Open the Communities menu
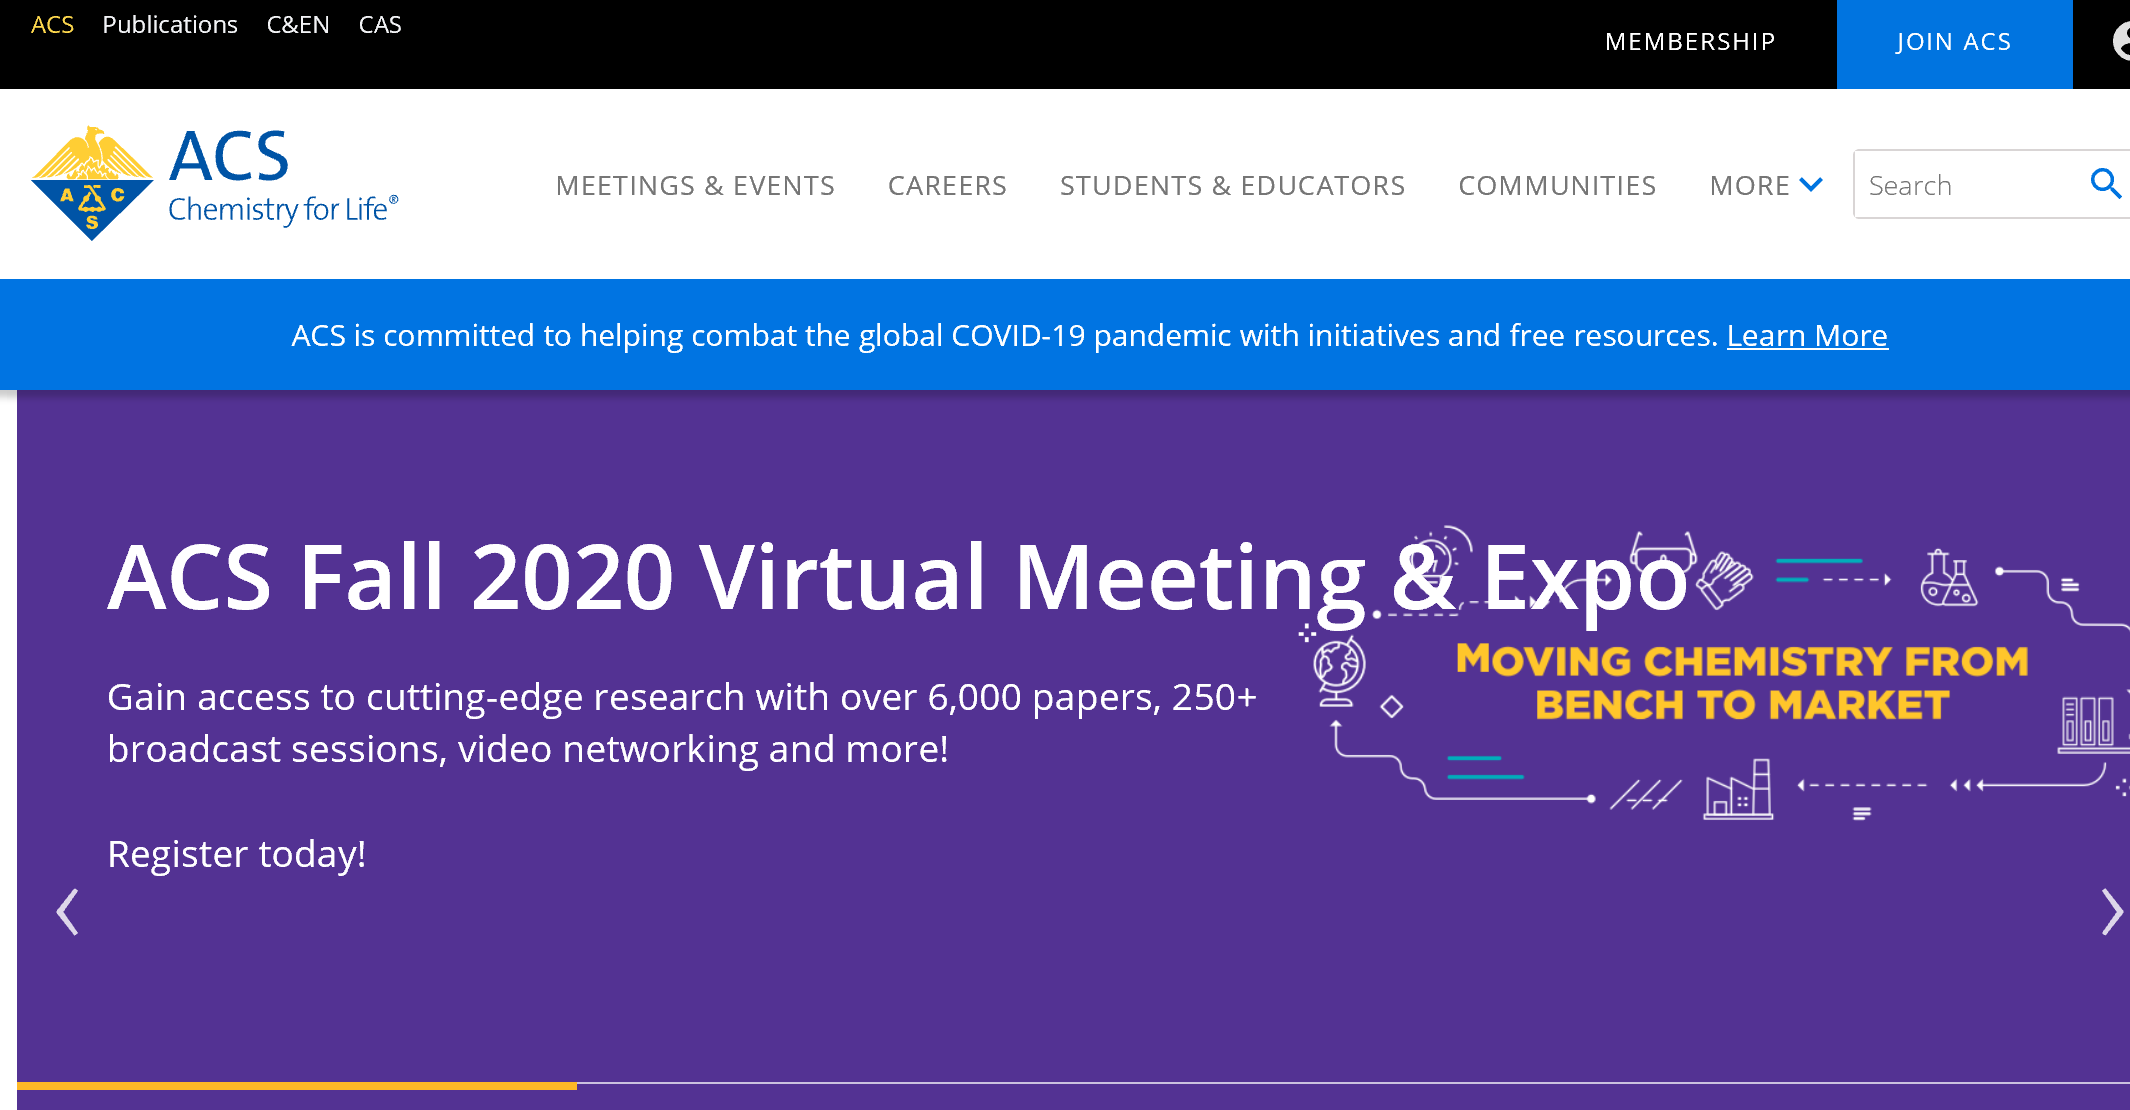The width and height of the screenshot is (2130, 1110). pyautogui.click(x=1557, y=185)
